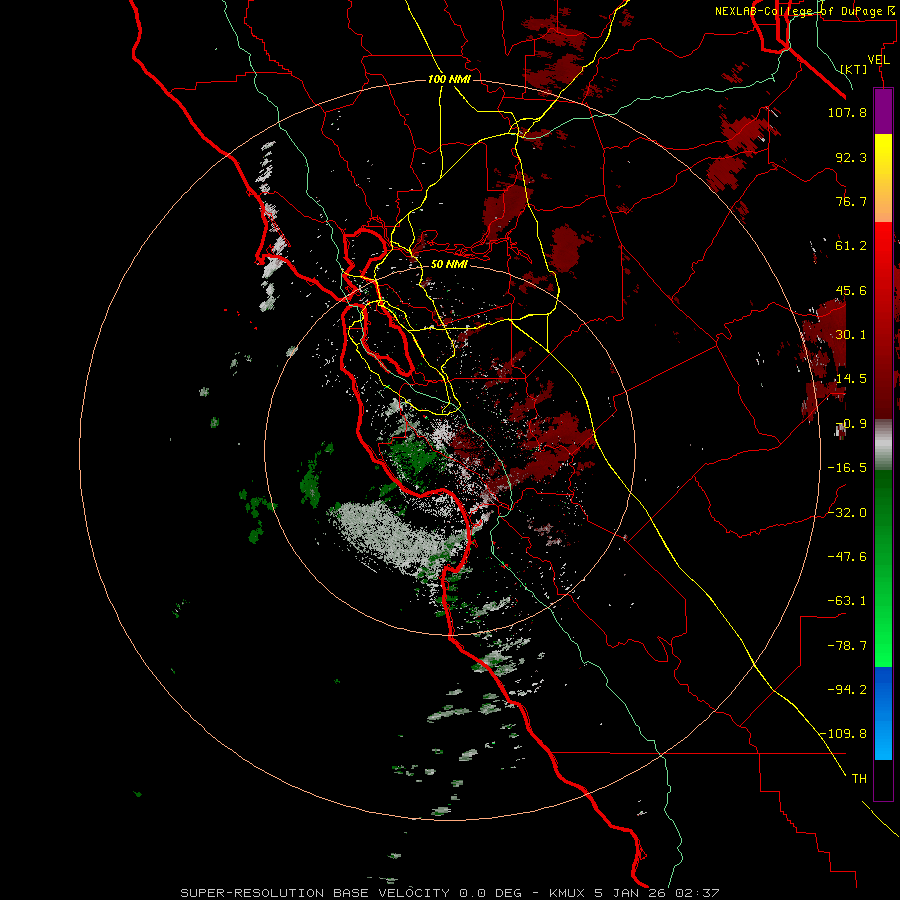Select the -94.2 scale value
This screenshot has height=900, width=900.
pyautogui.click(x=847, y=690)
